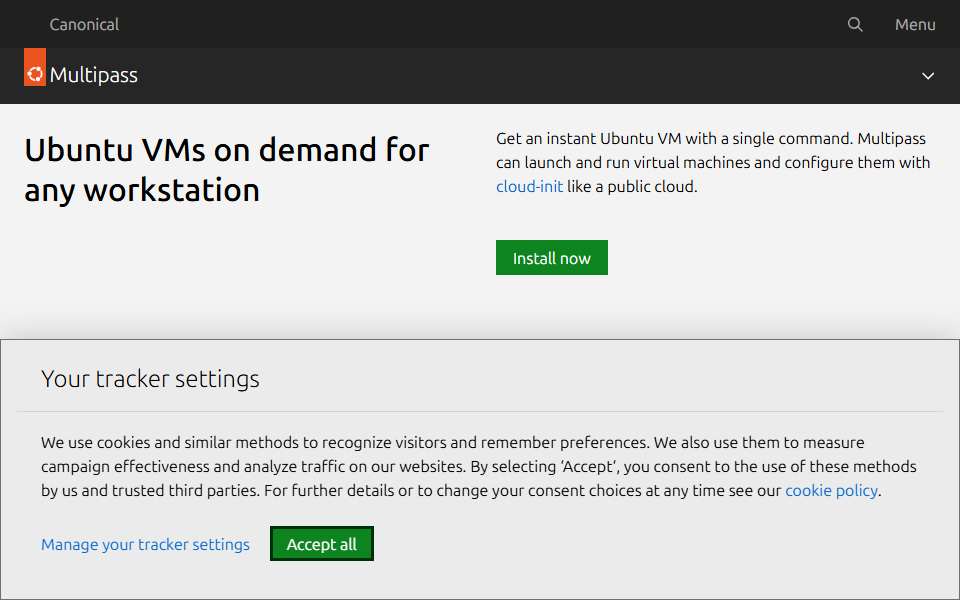Screen dimensions: 960x600
Task: Click the Install now button
Action: (552, 258)
